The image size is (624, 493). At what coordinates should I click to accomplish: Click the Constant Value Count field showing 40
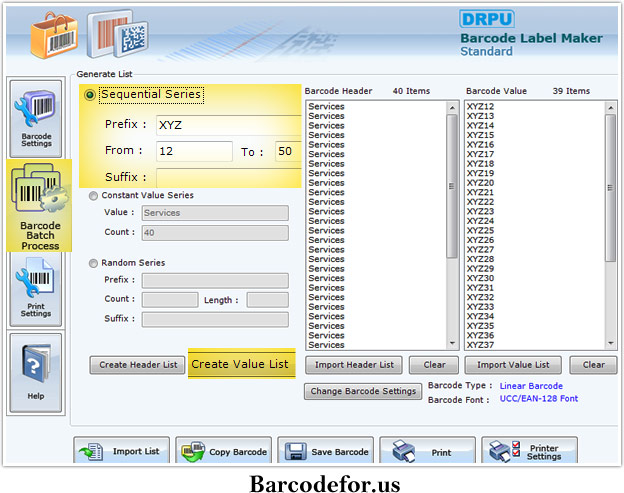coord(215,233)
